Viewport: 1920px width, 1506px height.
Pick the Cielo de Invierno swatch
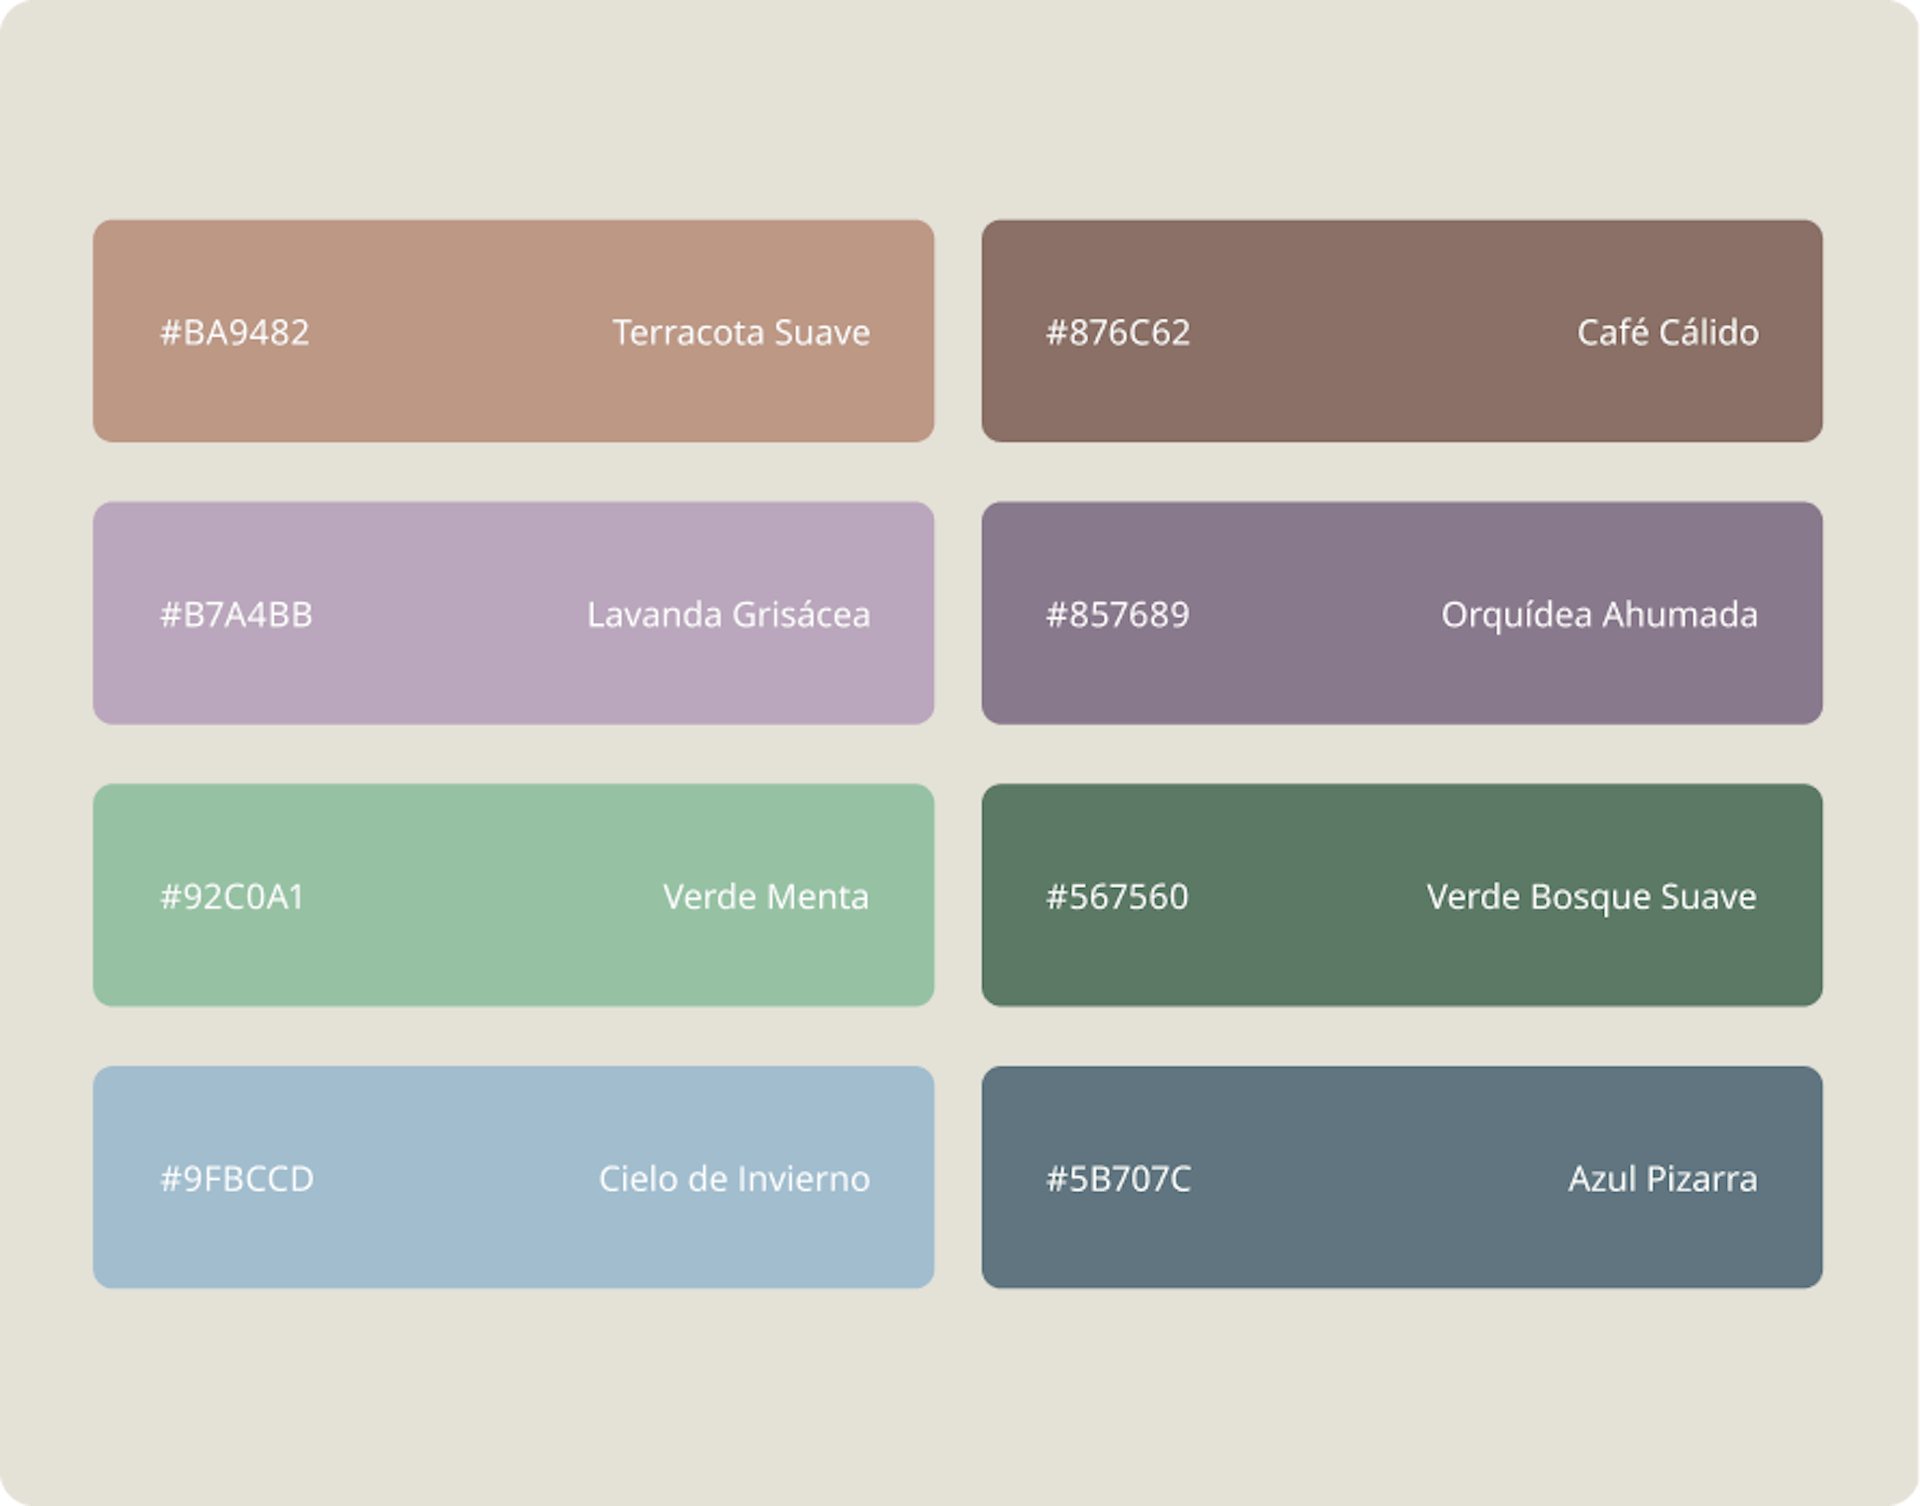point(513,1177)
